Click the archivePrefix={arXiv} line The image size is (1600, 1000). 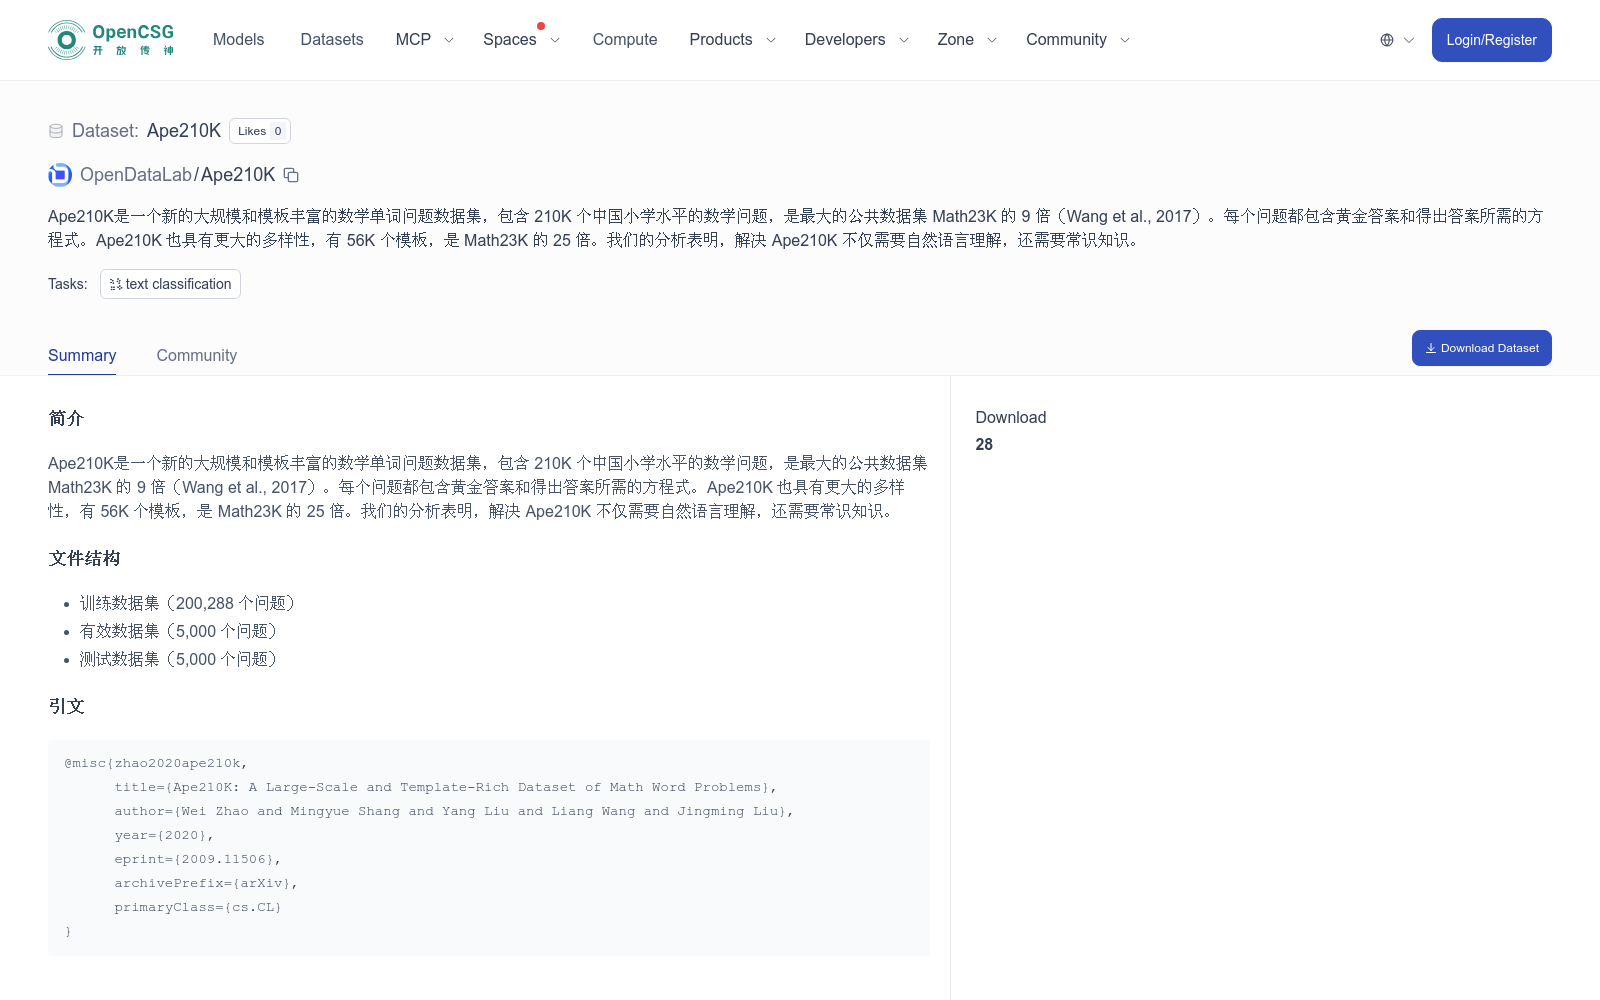206,883
